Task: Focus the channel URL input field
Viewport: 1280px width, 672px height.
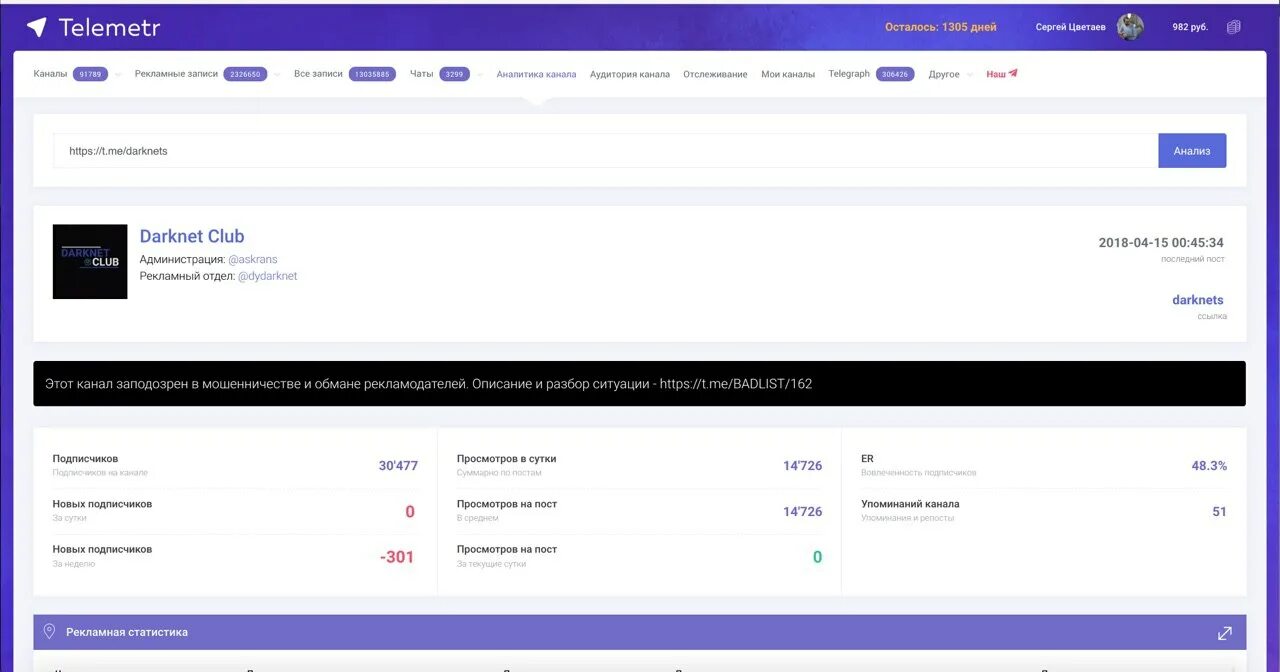Action: click(605, 151)
